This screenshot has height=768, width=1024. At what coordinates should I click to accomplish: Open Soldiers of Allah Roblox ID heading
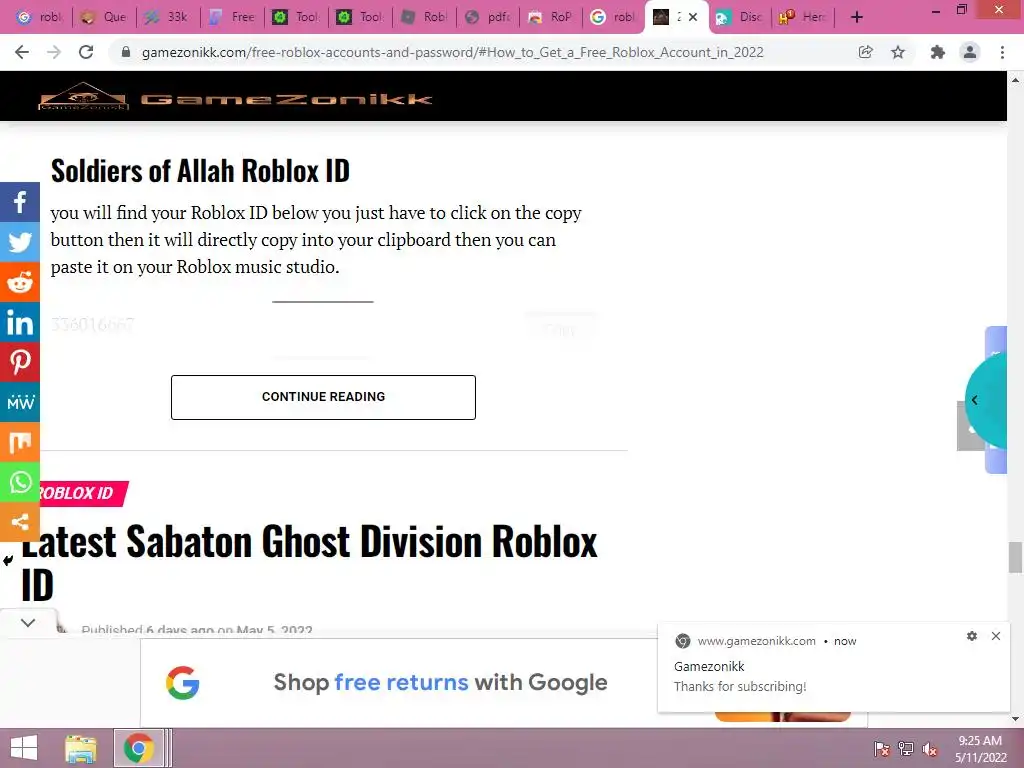pos(200,170)
